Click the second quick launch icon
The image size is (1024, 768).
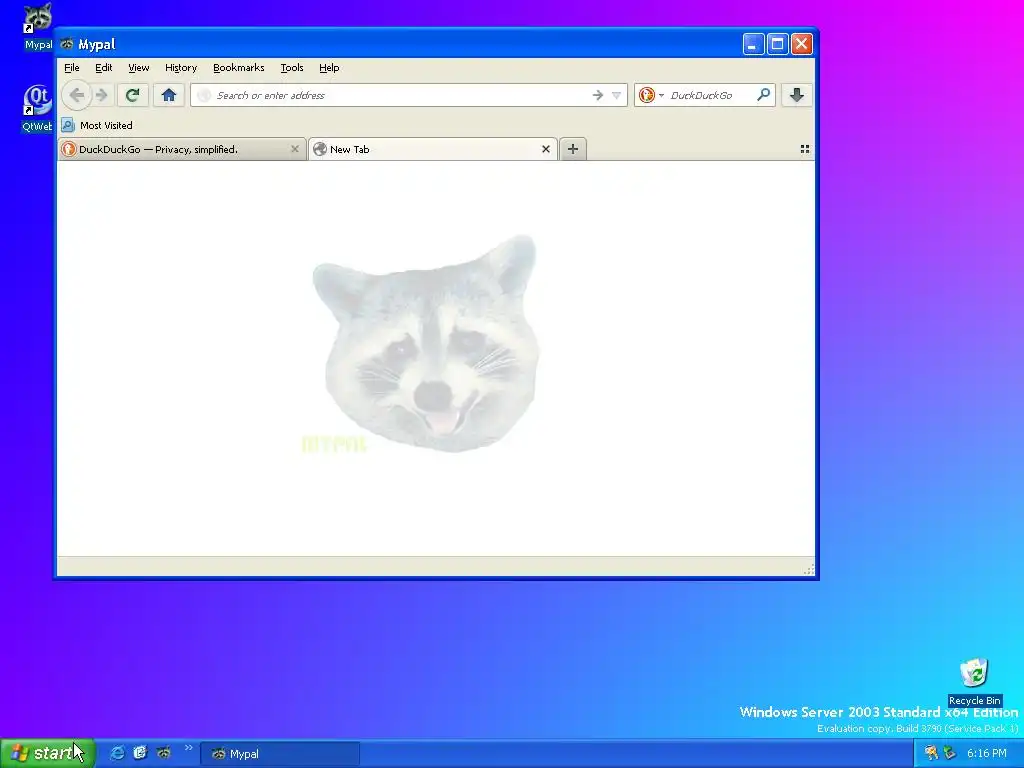(x=140, y=753)
